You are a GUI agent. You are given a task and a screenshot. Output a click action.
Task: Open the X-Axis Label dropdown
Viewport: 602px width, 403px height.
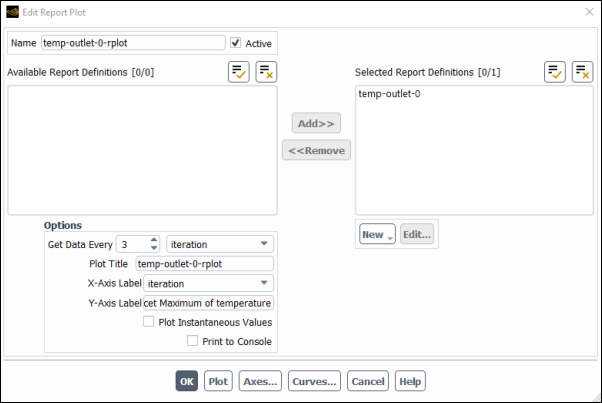tap(208, 283)
